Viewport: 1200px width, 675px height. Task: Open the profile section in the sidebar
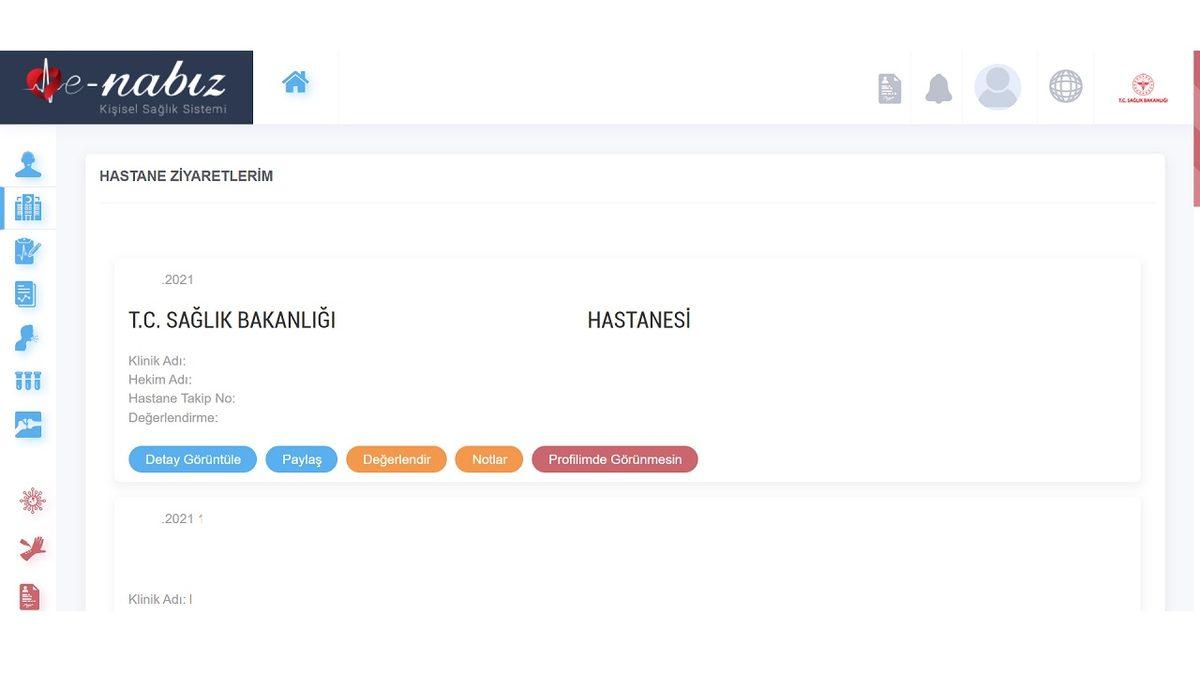point(27,161)
